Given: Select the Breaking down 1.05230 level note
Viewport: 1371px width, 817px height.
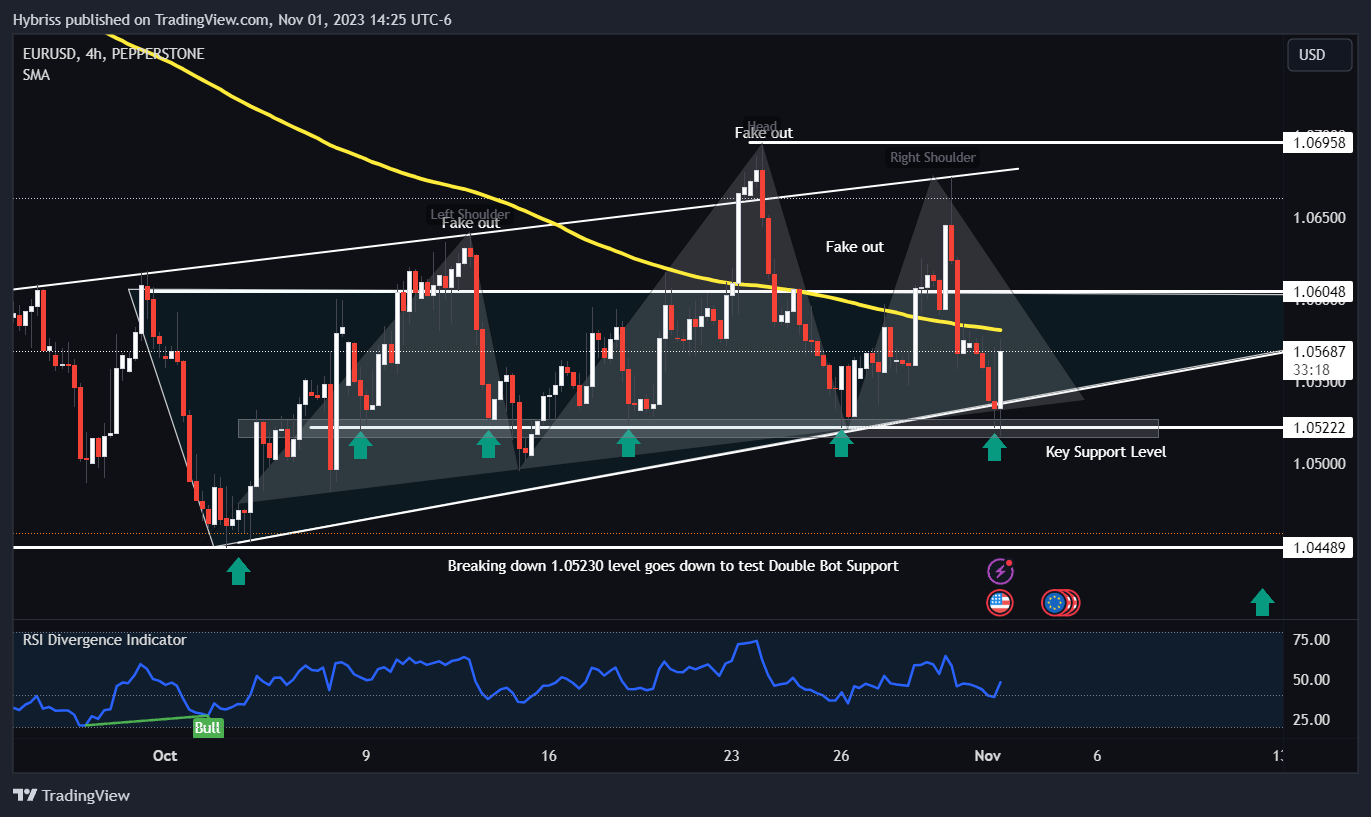Looking at the screenshot, I should pyautogui.click(x=673, y=566).
